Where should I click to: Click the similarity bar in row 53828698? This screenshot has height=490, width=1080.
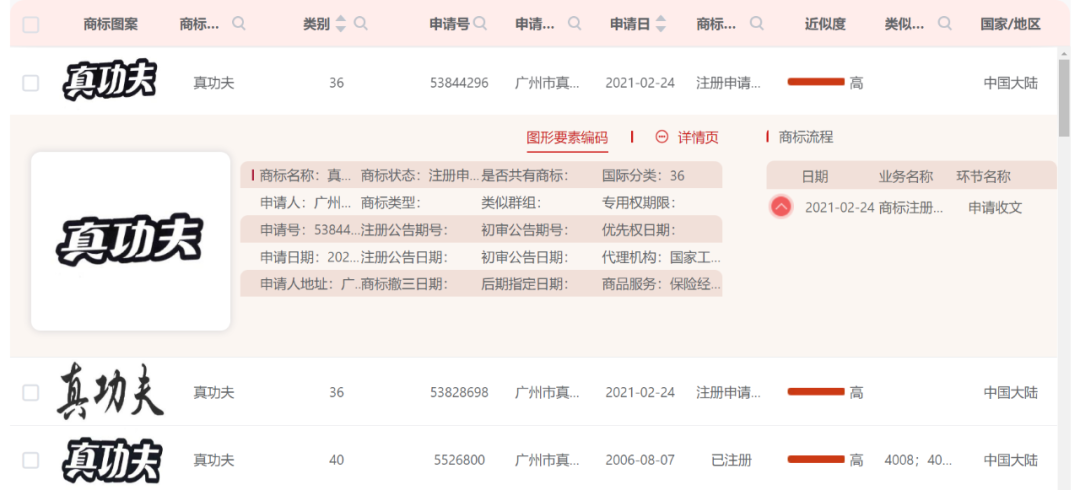816,391
